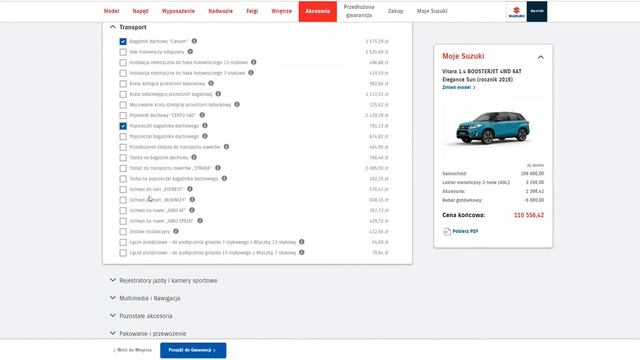The image size is (640, 360).
Task: Click the Cena końcowa value 110 556,42
Action: coord(529,215)
